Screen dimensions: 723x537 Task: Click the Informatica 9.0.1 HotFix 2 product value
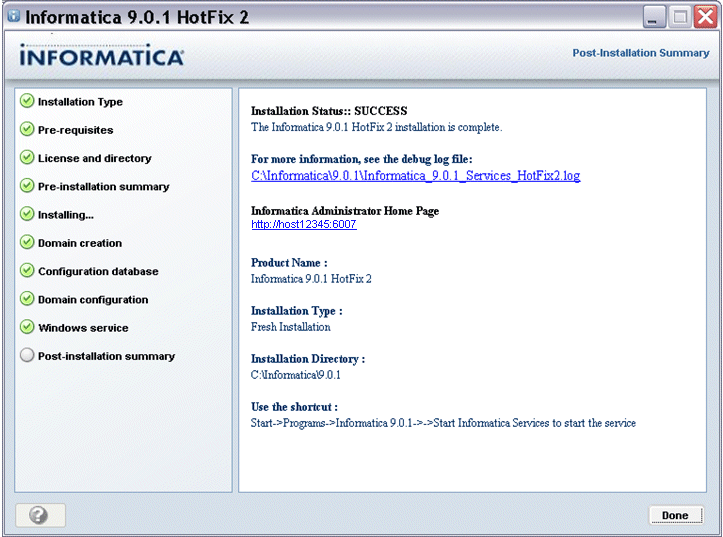[x=311, y=279]
